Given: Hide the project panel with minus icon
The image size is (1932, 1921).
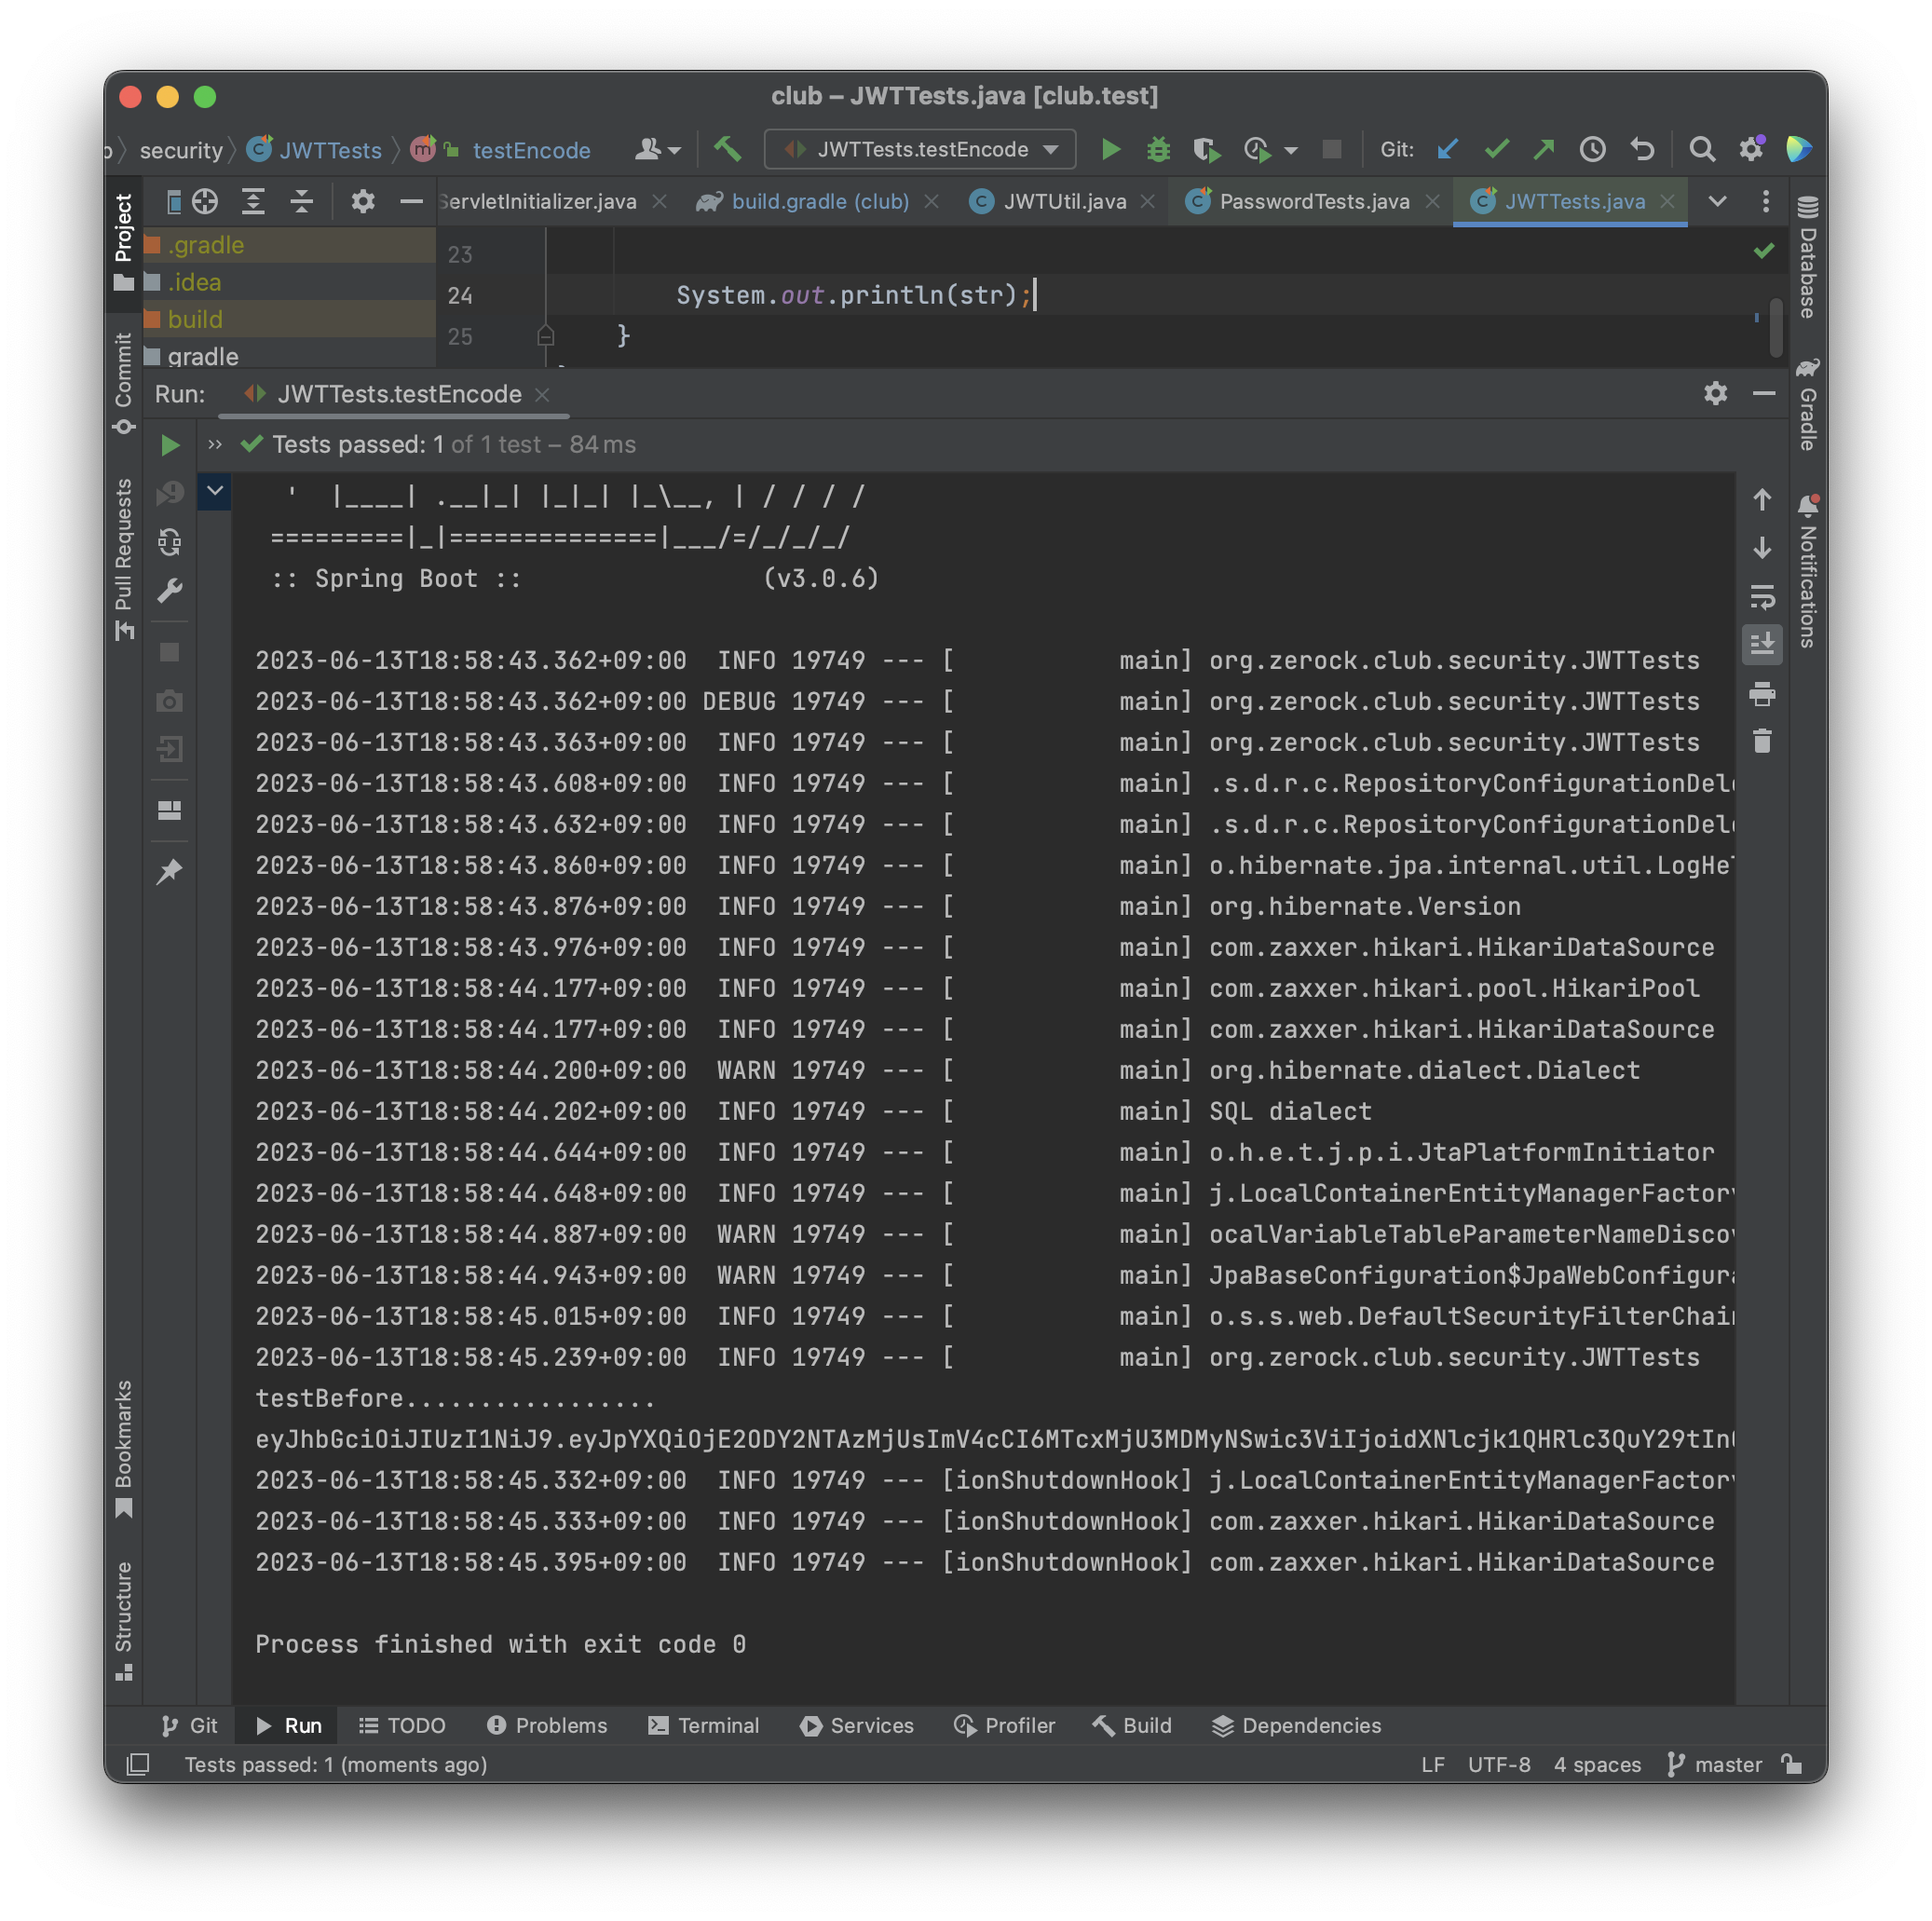Looking at the screenshot, I should tap(411, 202).
